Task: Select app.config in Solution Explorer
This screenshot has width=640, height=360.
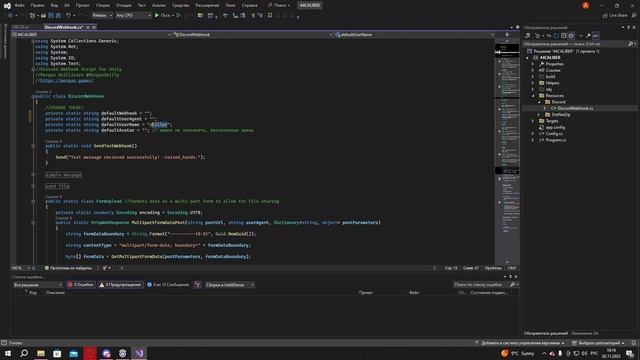Action: coord(555,127)
